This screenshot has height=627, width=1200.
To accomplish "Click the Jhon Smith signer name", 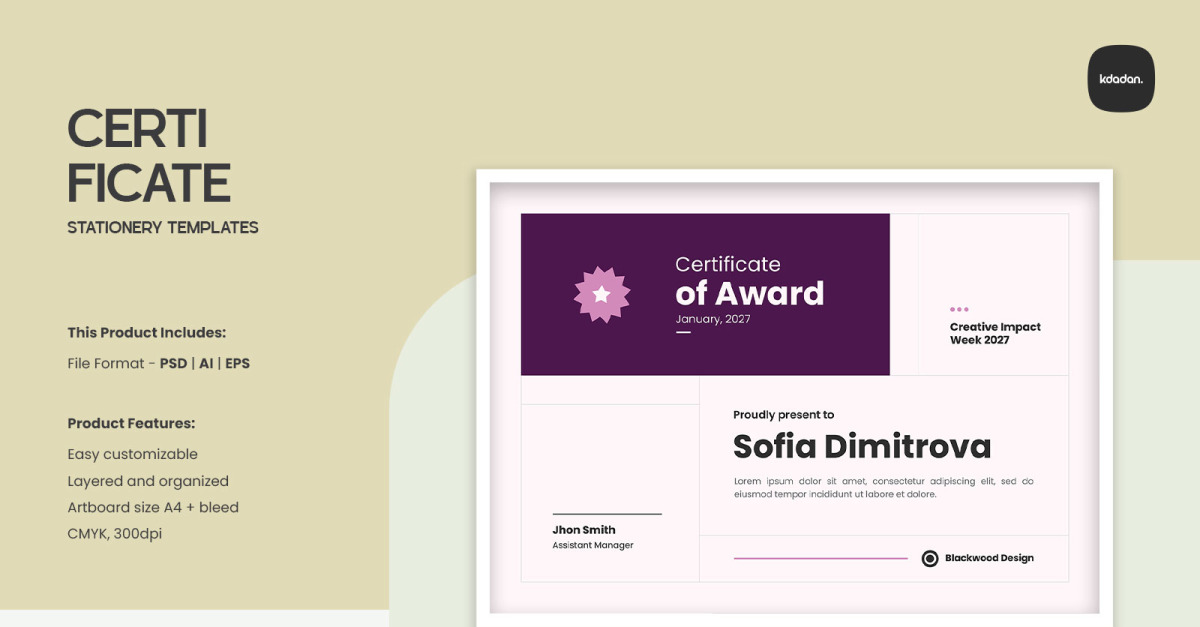I will tap(584, 530).
